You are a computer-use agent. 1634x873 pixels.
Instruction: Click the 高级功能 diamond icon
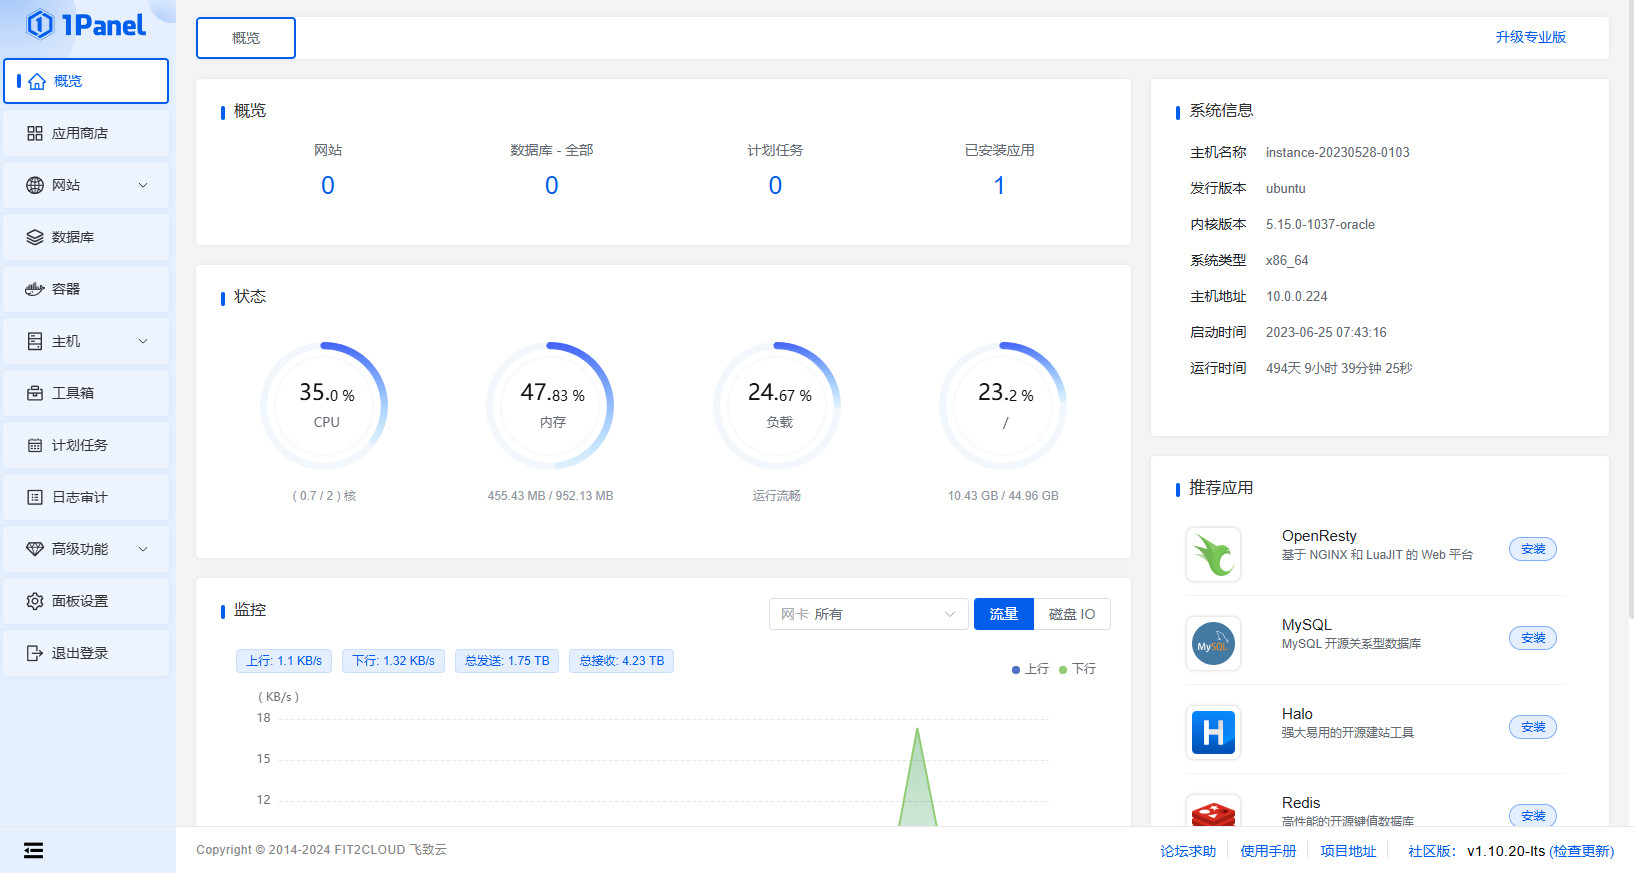coord(35,549)
